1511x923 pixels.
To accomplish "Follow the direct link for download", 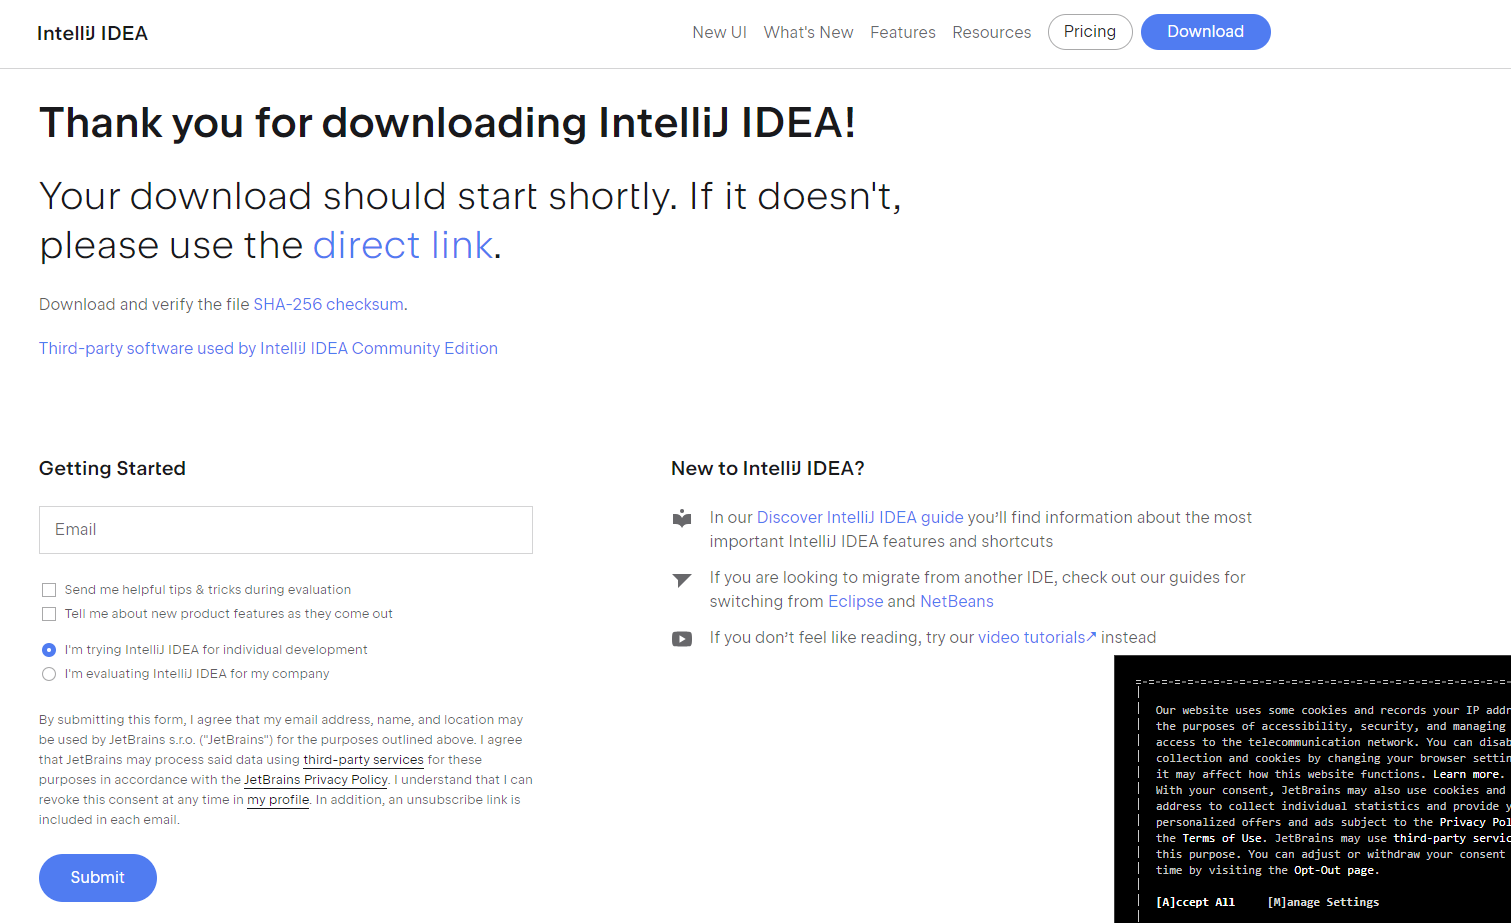I will tap(403, 245).
